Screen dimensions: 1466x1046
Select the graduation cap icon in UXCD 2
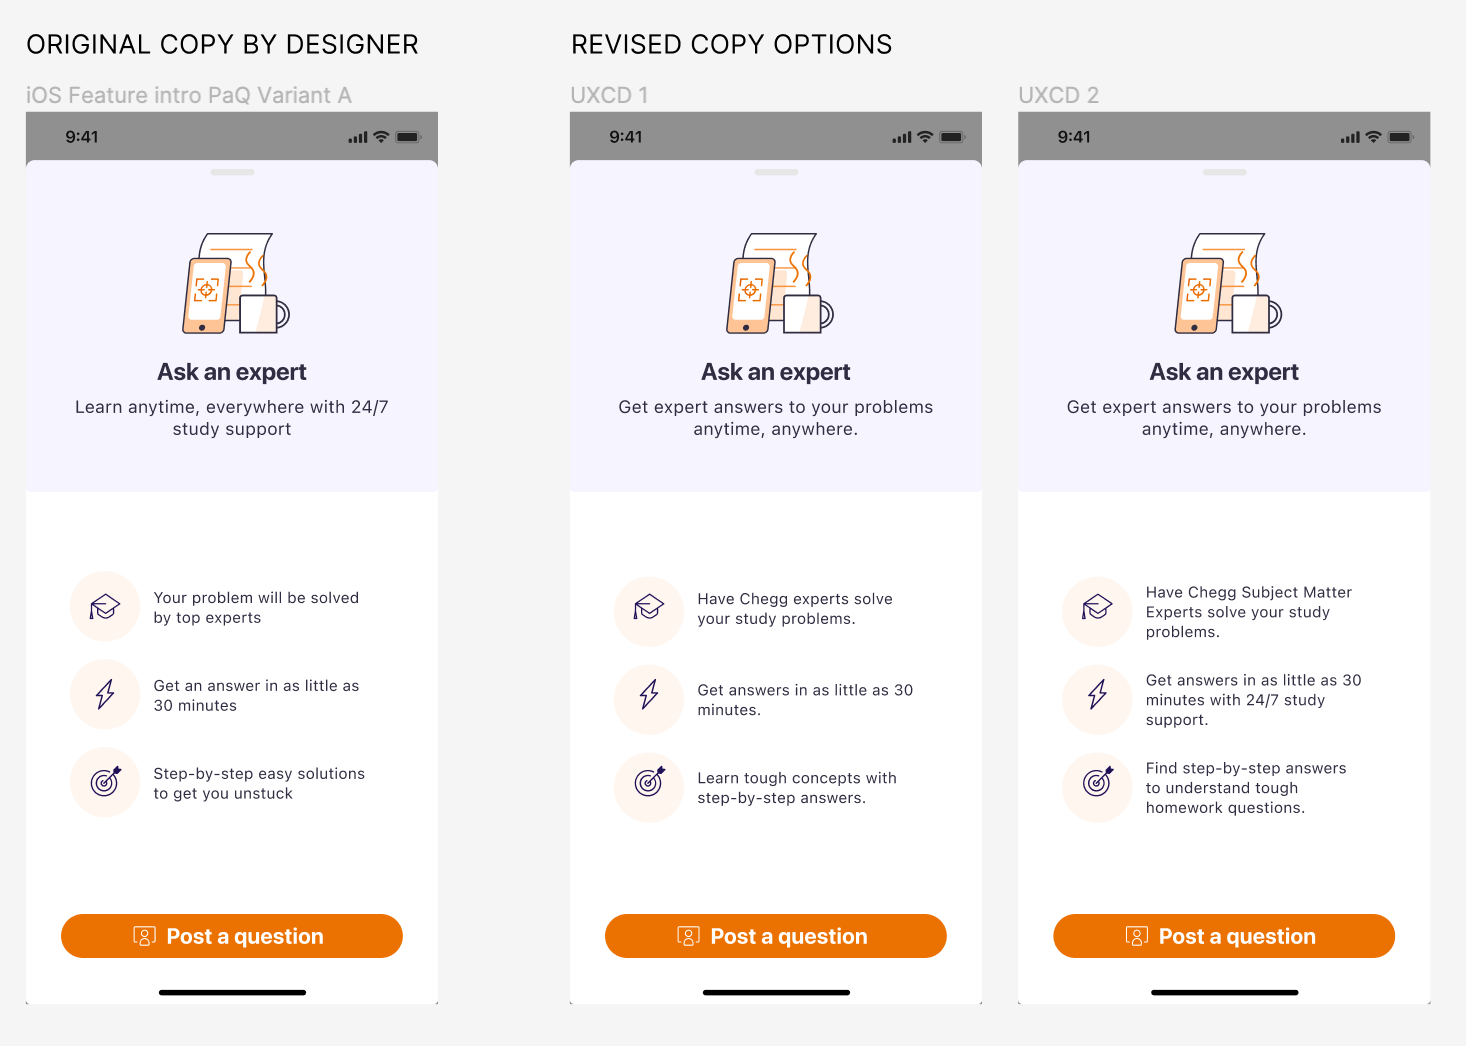click(1097, 611)
